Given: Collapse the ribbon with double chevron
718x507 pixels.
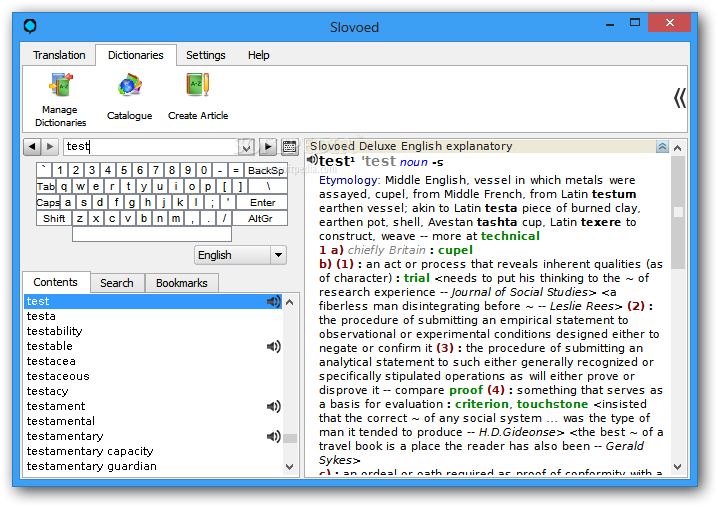Looking at the screenshot, I should [x=680, y=98].
